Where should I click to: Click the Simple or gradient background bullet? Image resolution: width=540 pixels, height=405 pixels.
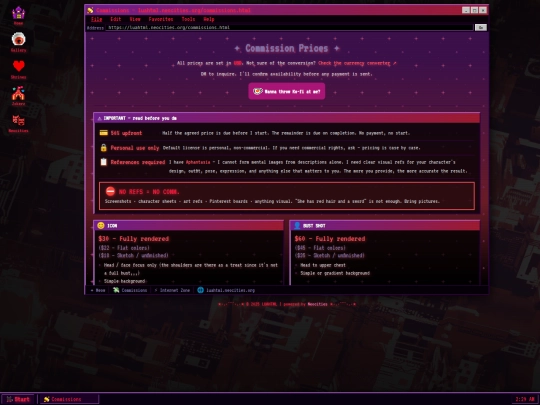pos(335,273)
